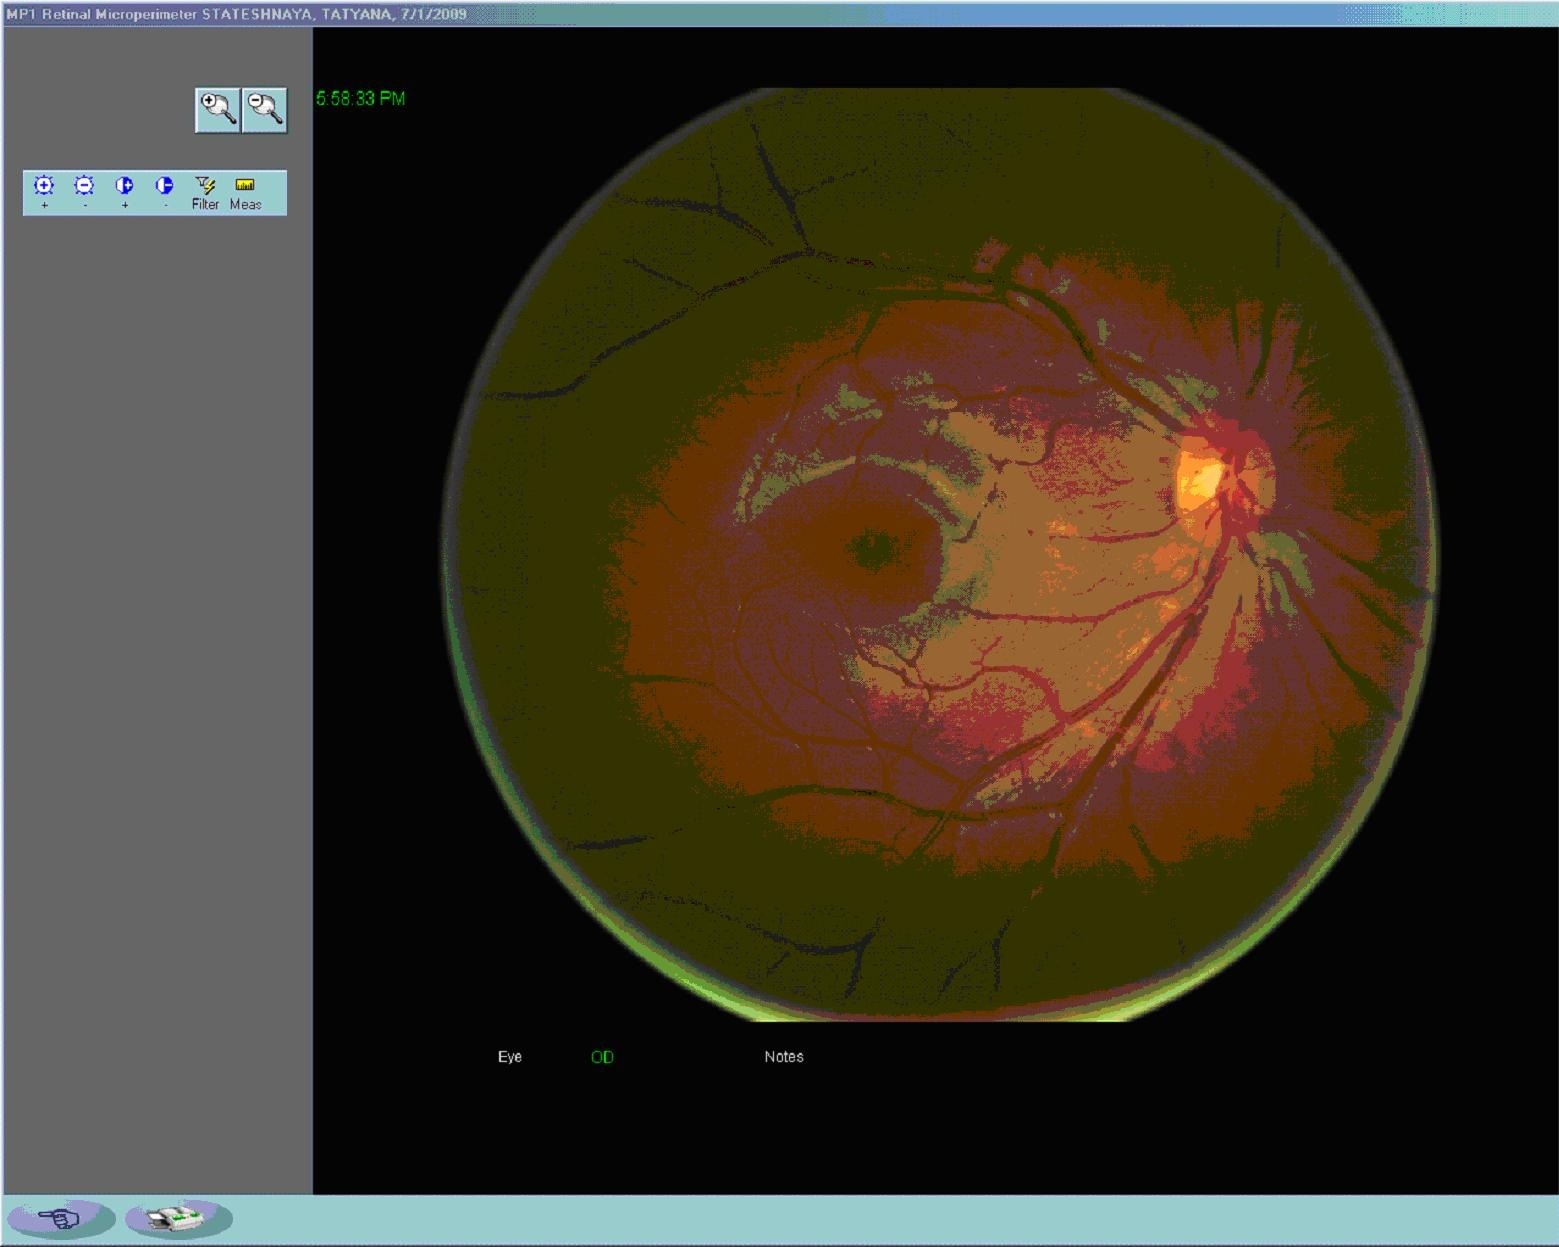Click the Filter text label

pos(205,204)
